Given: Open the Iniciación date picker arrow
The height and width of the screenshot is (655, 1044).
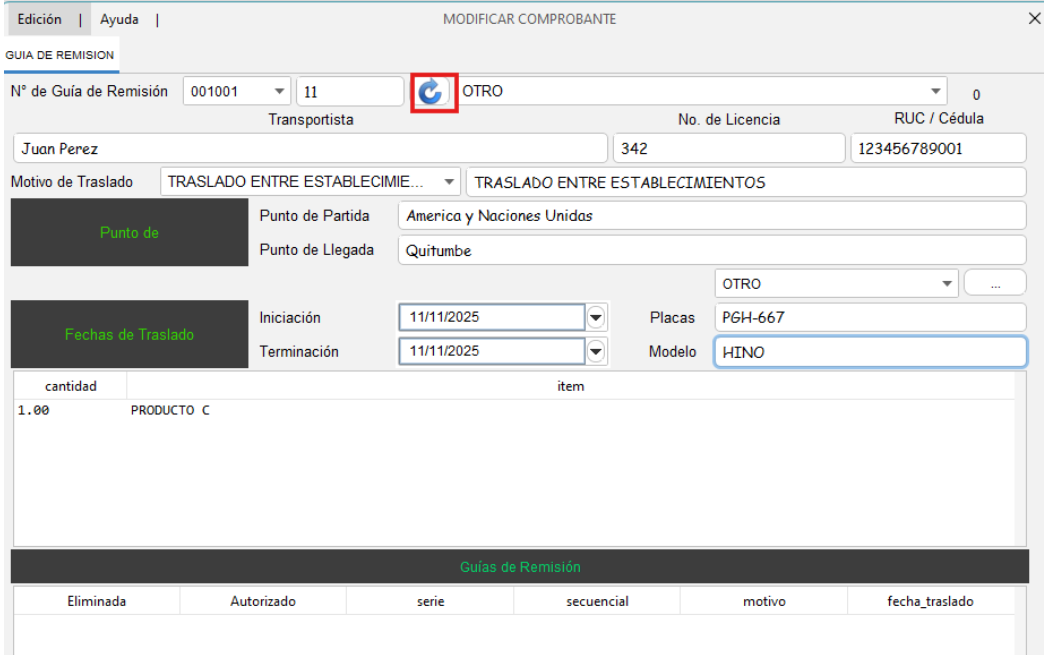Looking at the screenshot, I should click(597, 317).
